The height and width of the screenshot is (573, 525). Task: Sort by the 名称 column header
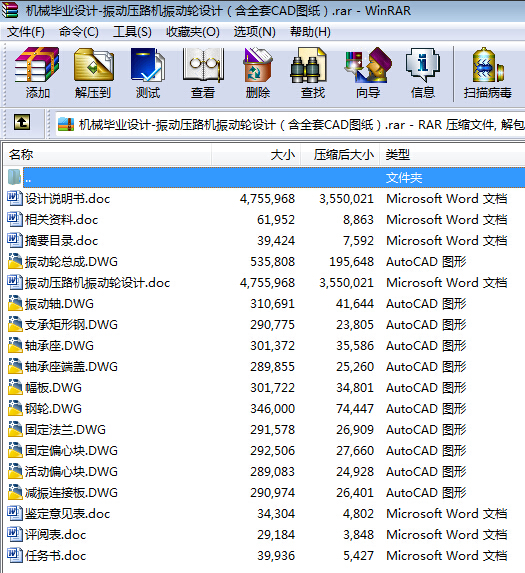click(107, 155)
